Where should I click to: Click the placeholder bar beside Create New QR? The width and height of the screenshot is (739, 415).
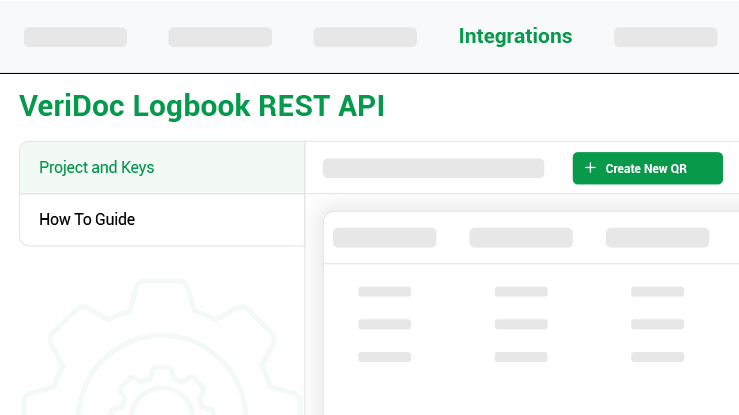[x=433, y=168]
